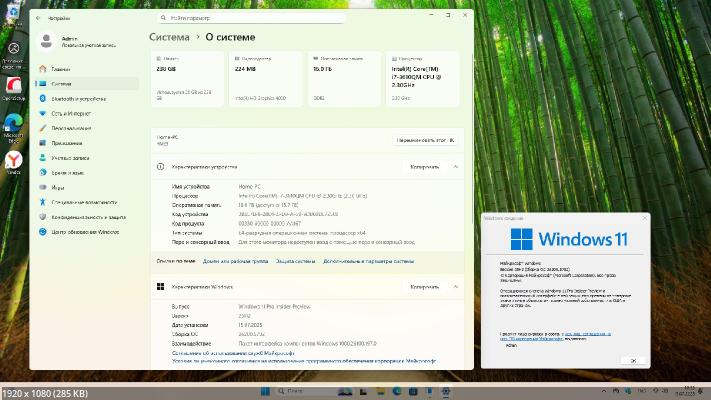Viewport: 711px width, 400px height.
Task: Open Домен или рабочая группа link
Action: point(235,261)
